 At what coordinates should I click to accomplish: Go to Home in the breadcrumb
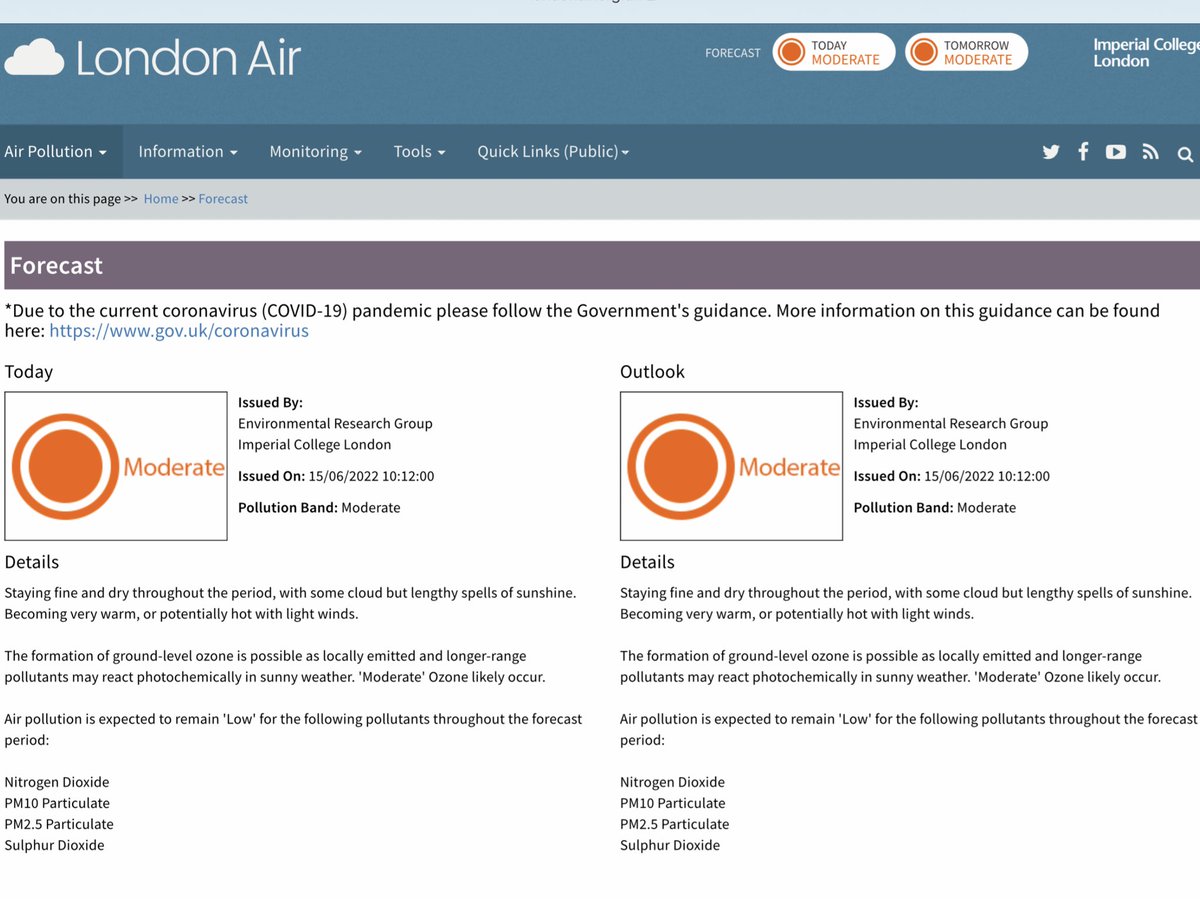click(x=161, y=199)
